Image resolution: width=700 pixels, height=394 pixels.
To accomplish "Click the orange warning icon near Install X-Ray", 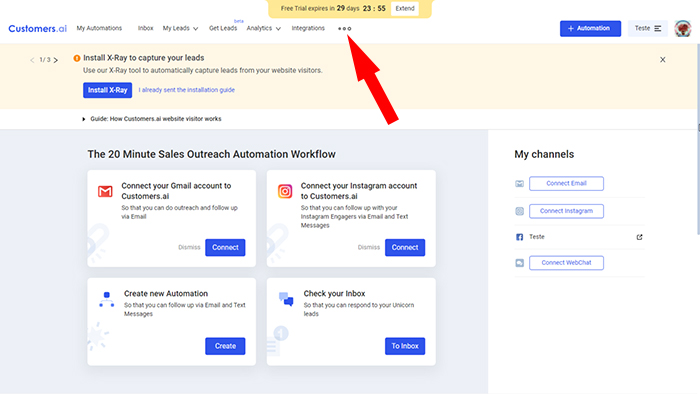I will [77, 58].
